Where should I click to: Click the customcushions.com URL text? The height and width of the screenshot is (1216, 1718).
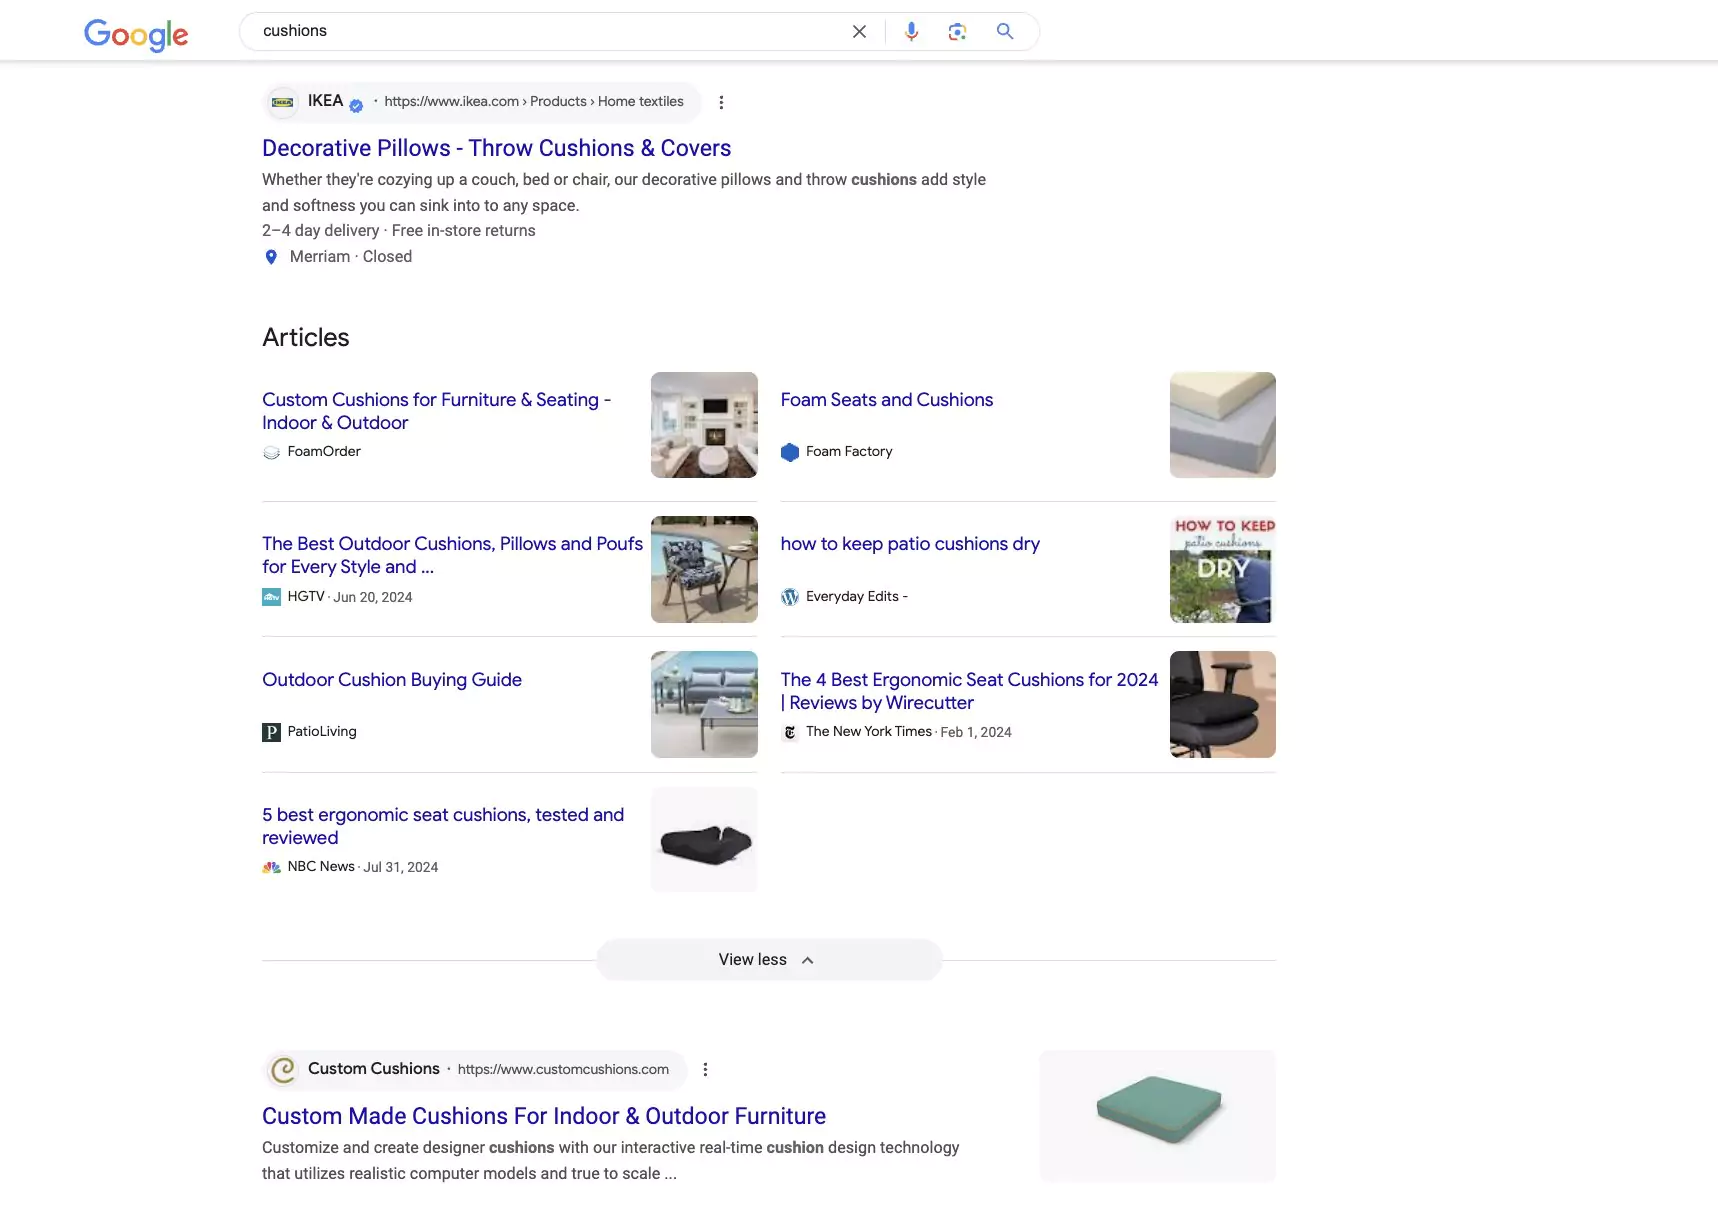click(563, 1070)
